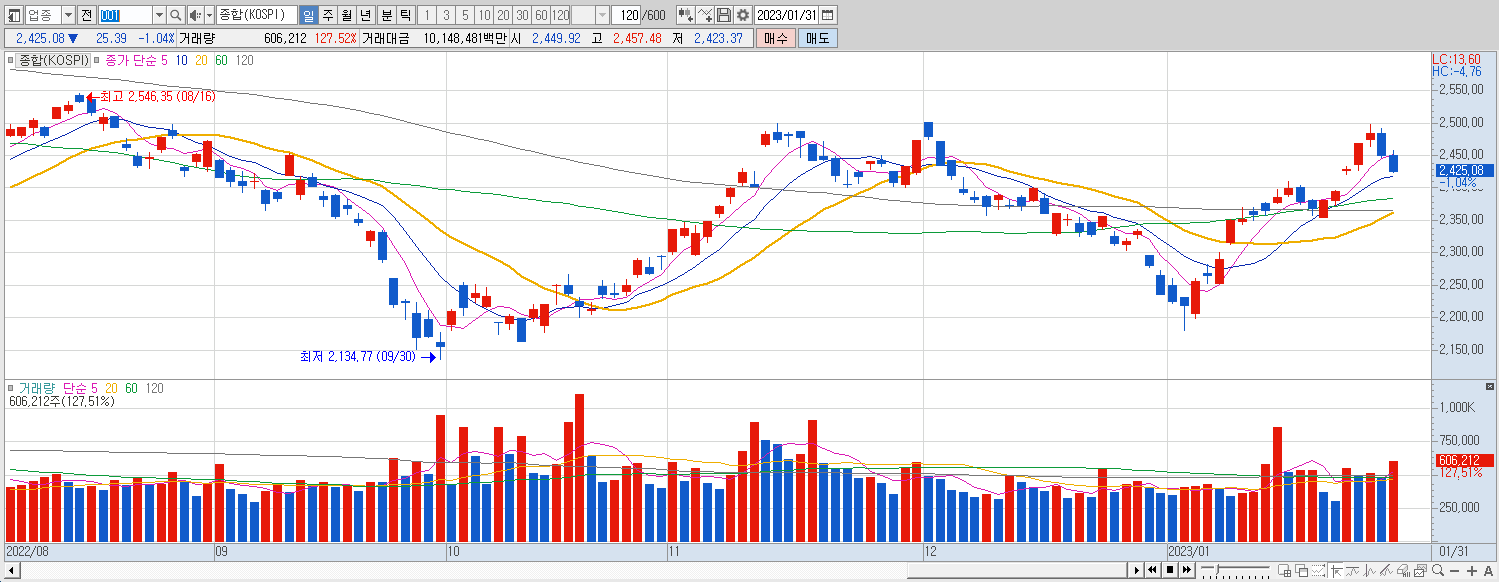Click the 매수 buy button
Viewport: 1499px width, 582px height.
click(775, 38)
